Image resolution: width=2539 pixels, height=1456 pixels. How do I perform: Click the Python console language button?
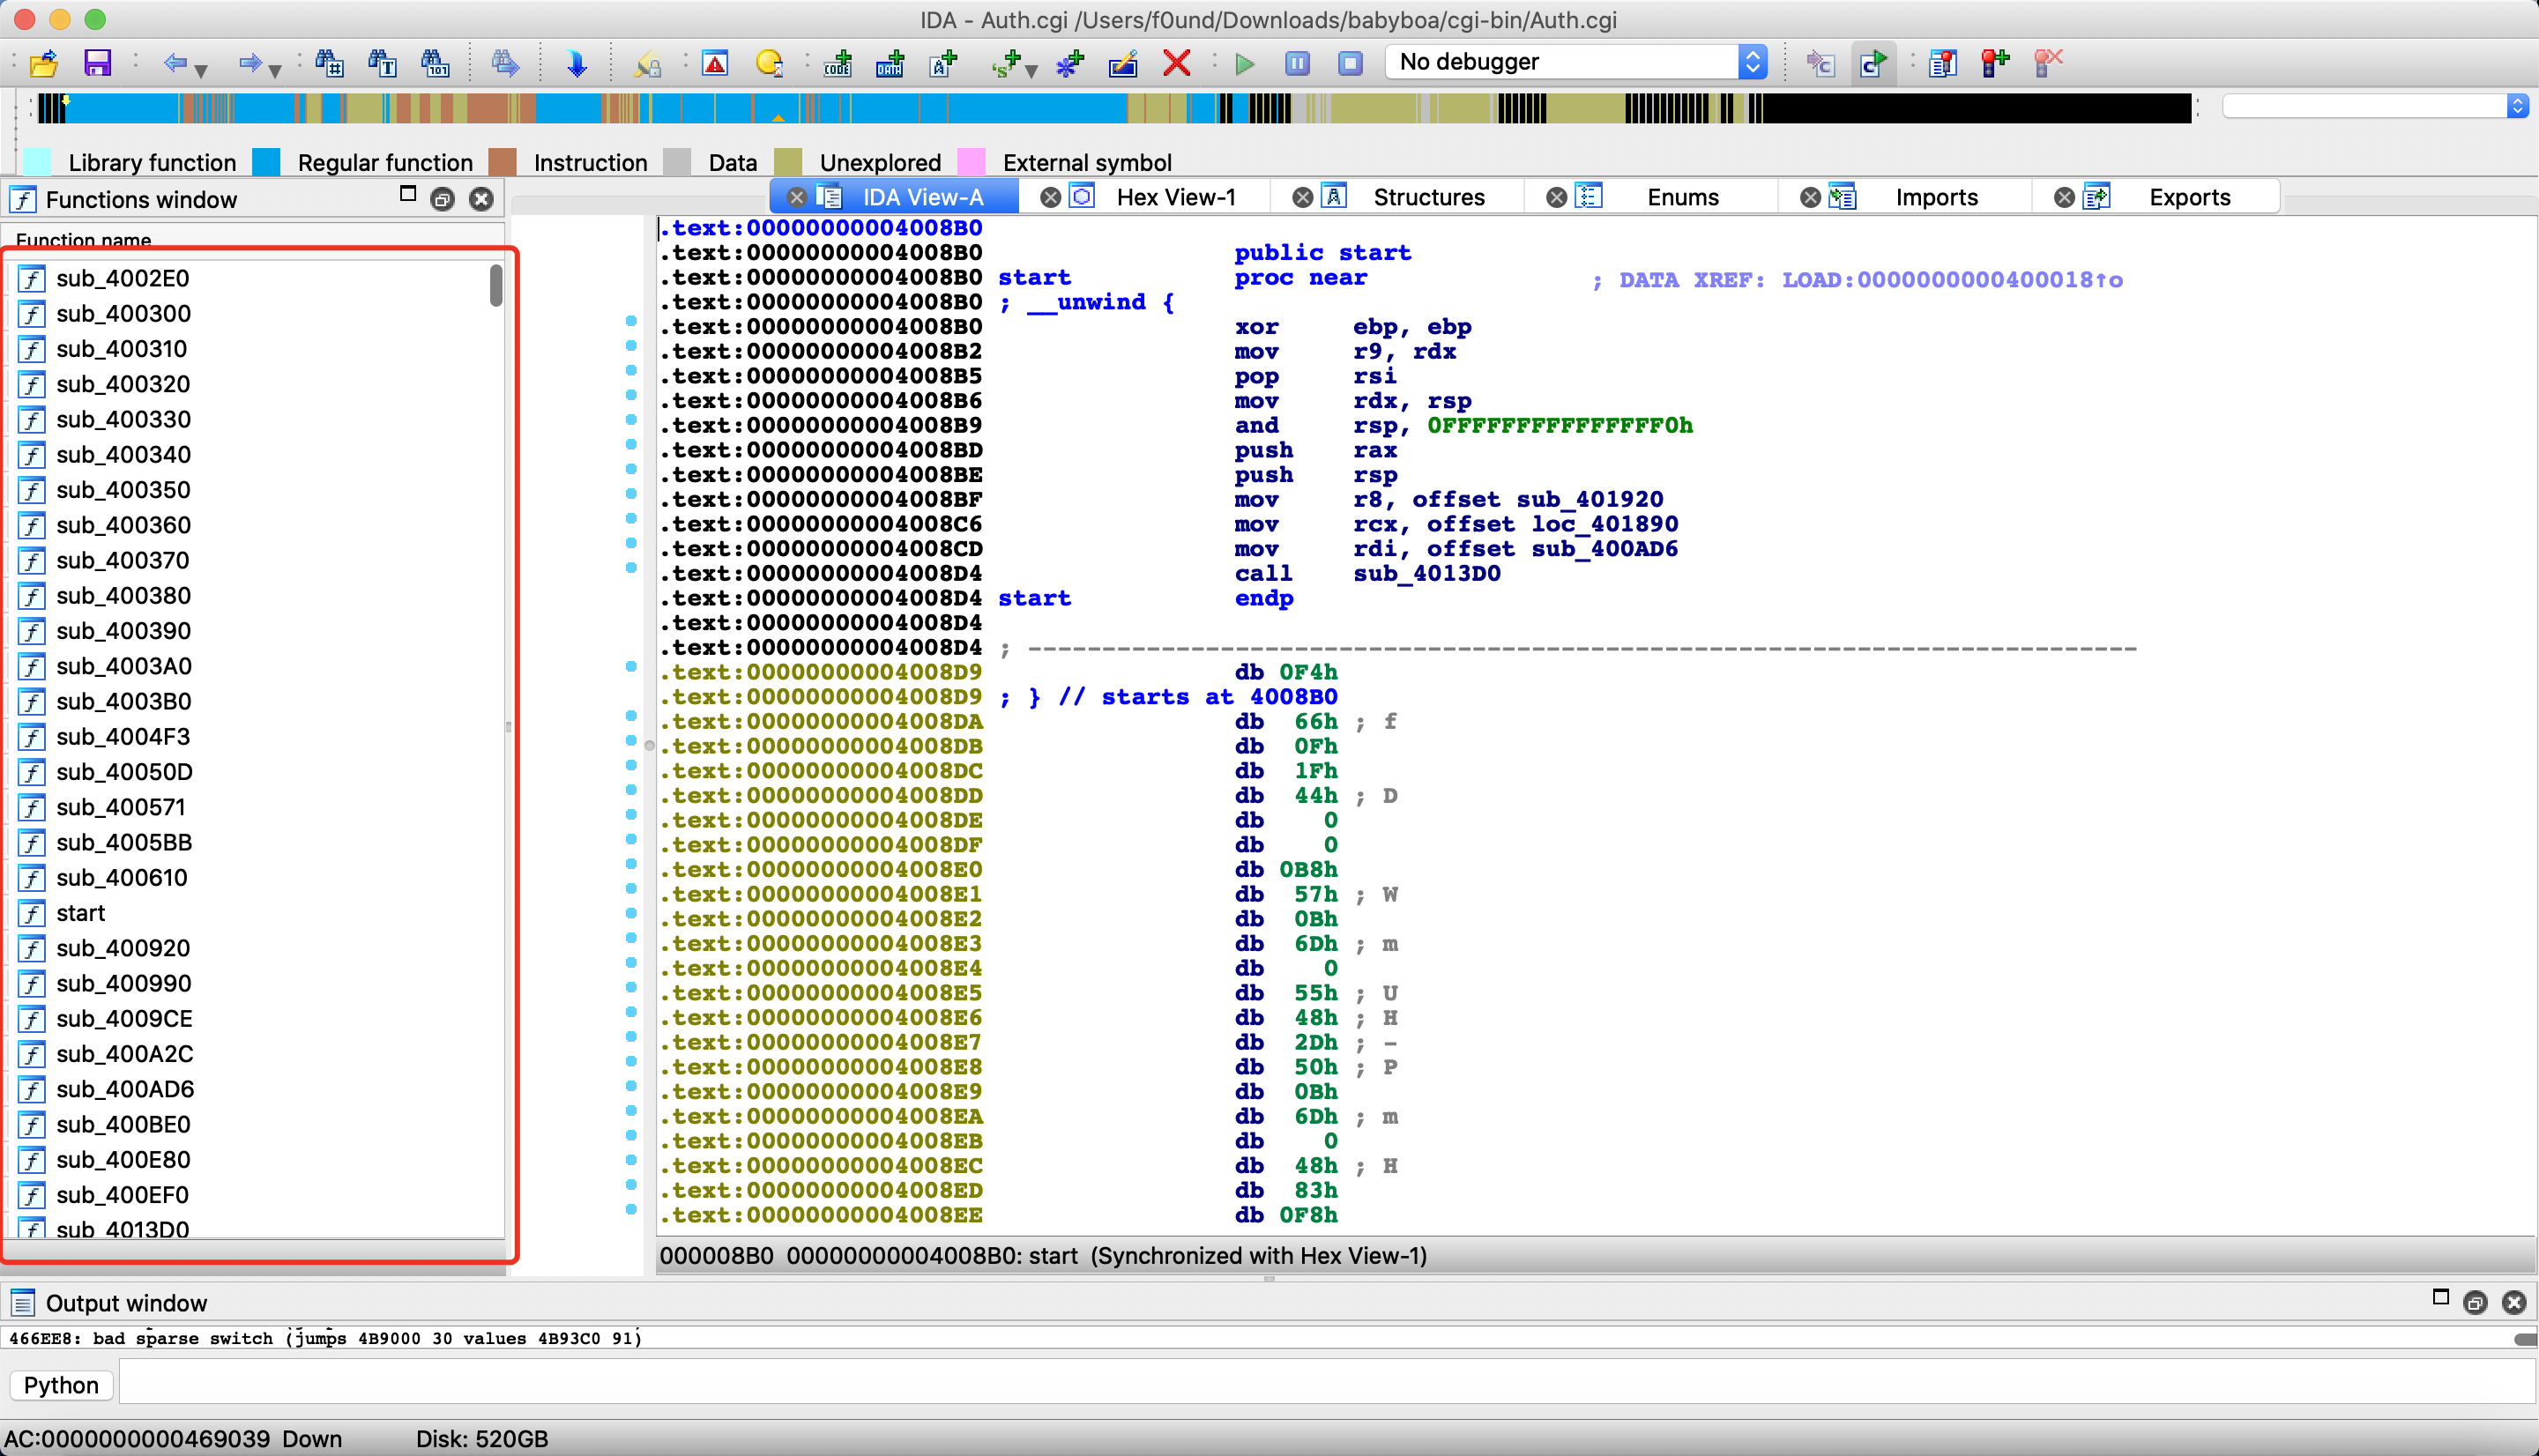tap(61, 1385)
